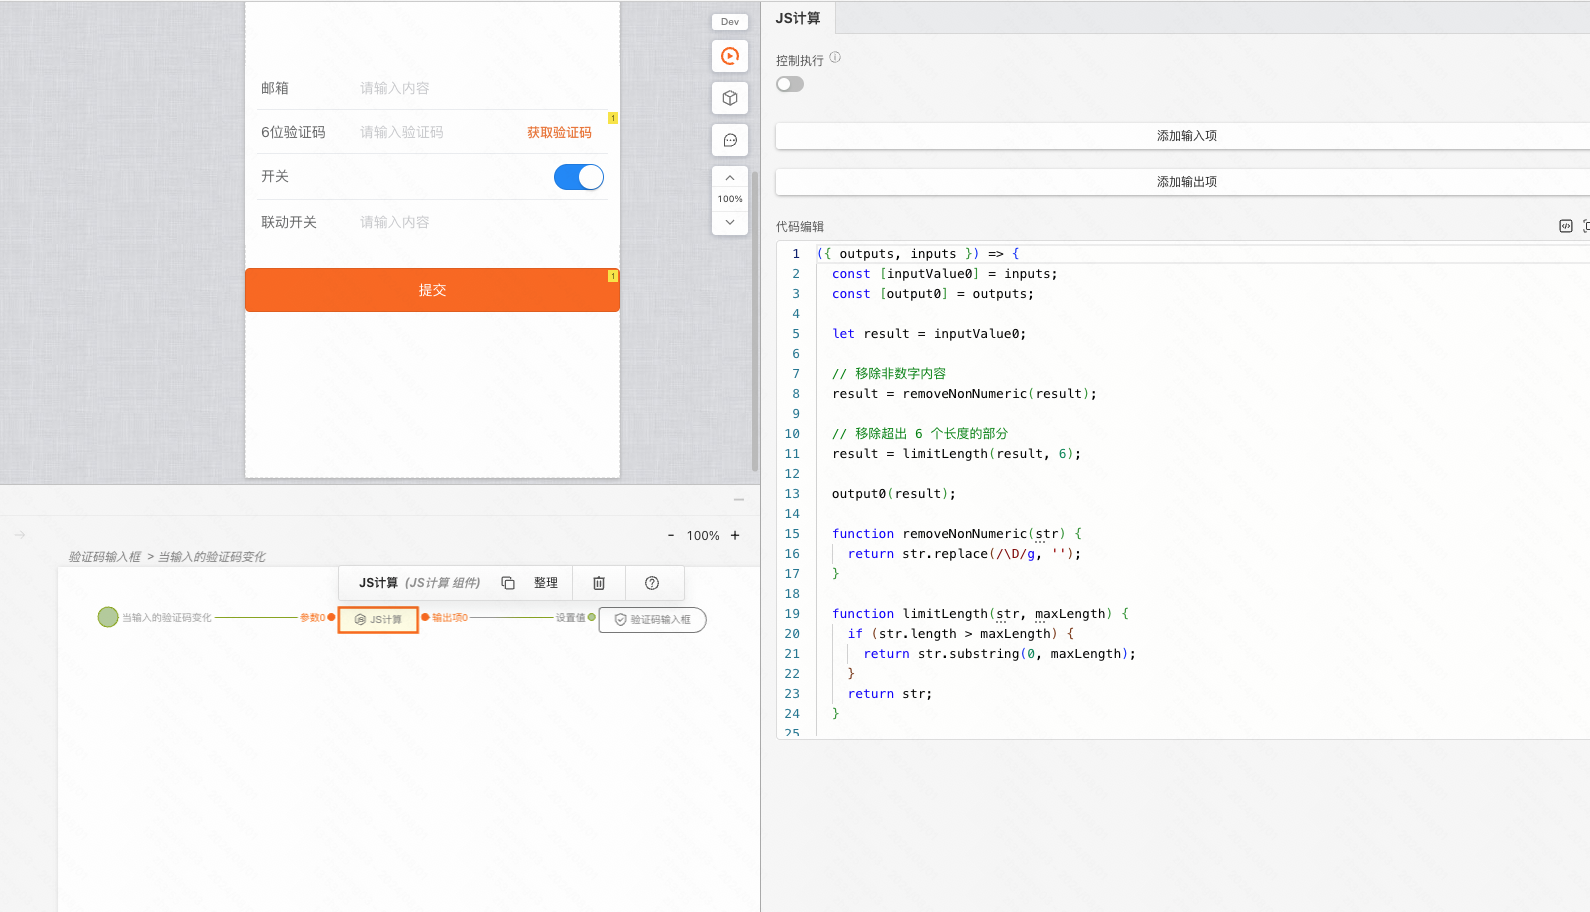Screen dimensions: 1590x912
Task: Click line 21 return str.substring statement
Action: coord(1000,654)
